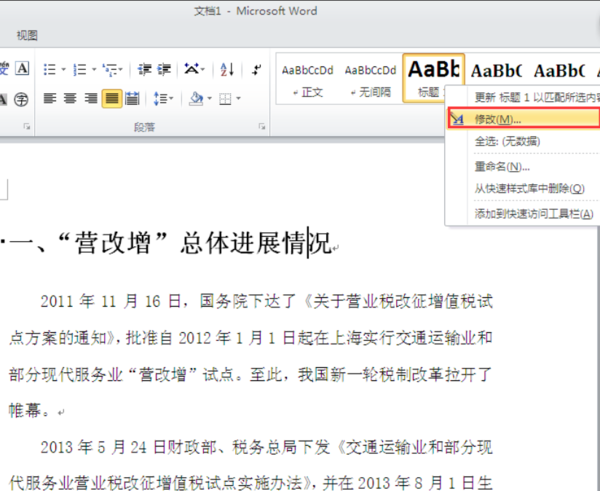Apply distributed alignment
Viewport: 600px width, 491px height.
click(132, 99)
